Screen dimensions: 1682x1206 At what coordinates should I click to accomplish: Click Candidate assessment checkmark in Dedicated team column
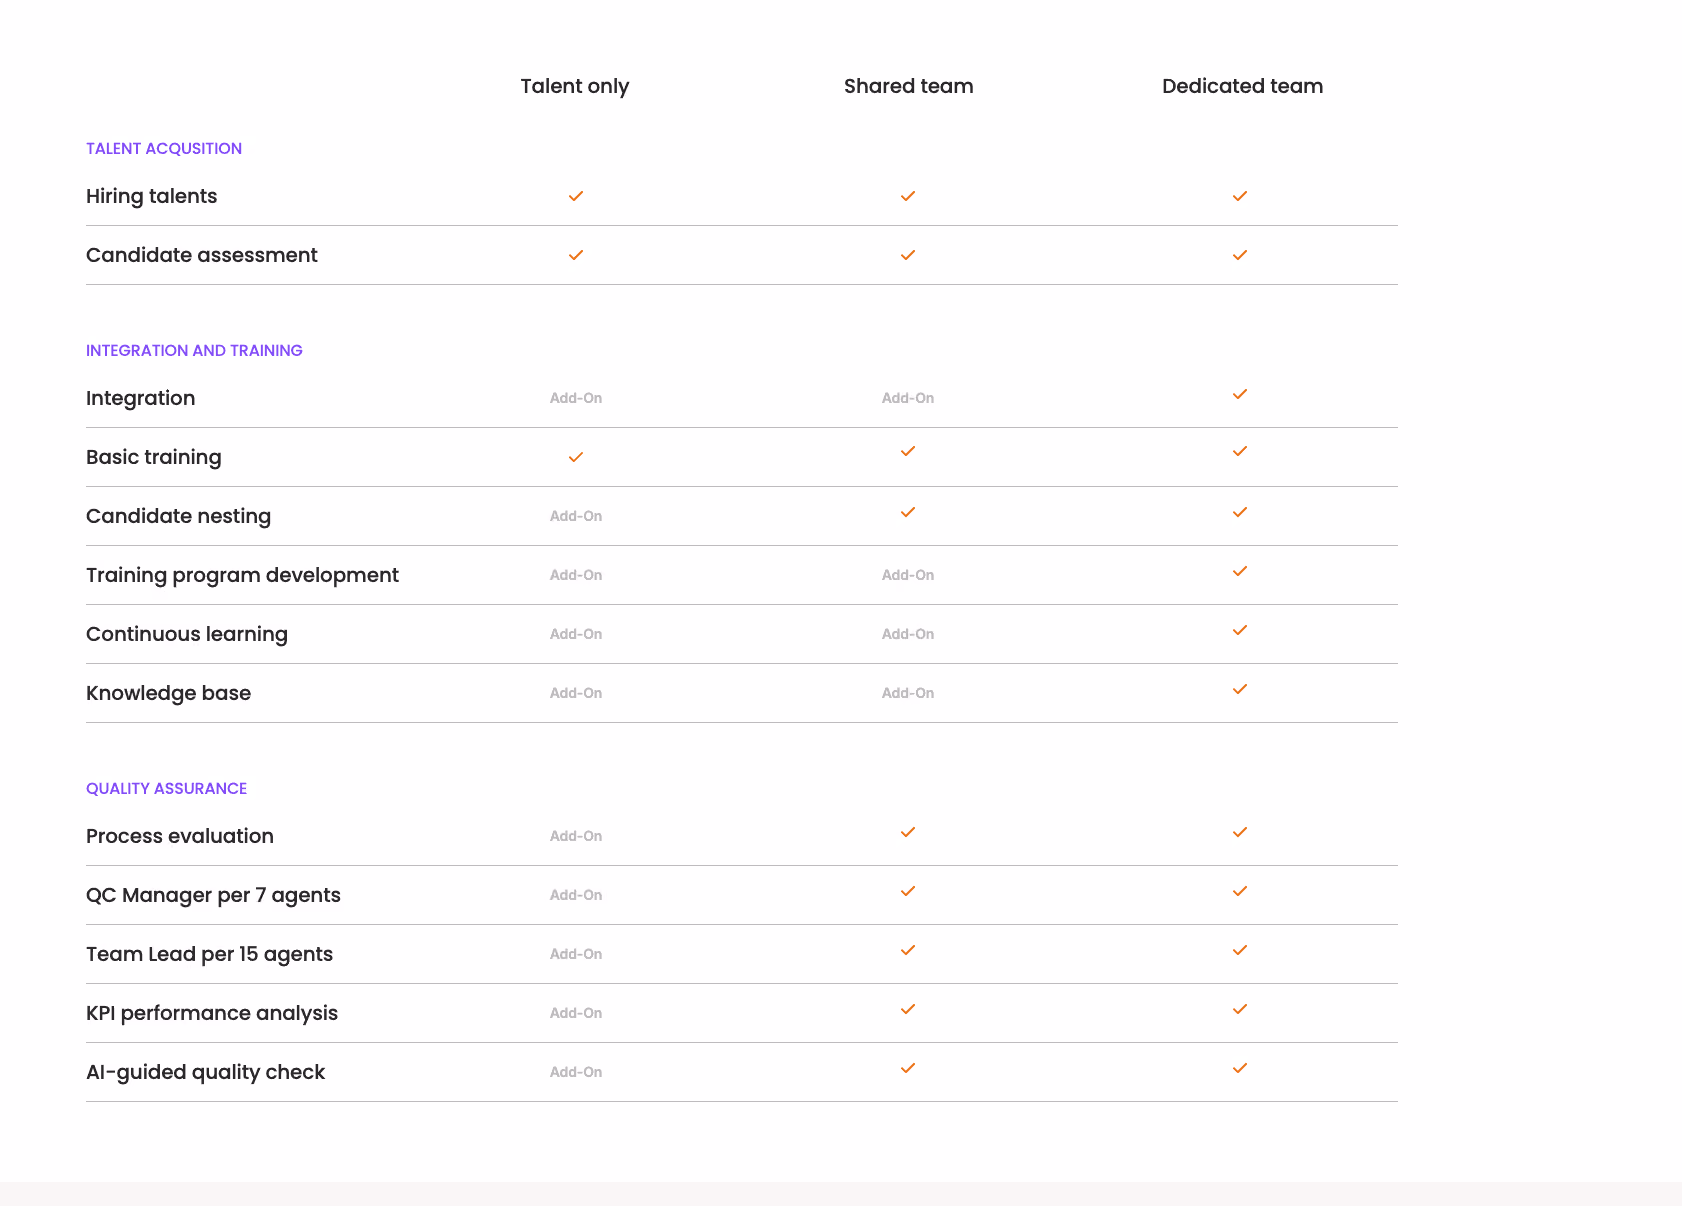click(x=1240, y=255)
